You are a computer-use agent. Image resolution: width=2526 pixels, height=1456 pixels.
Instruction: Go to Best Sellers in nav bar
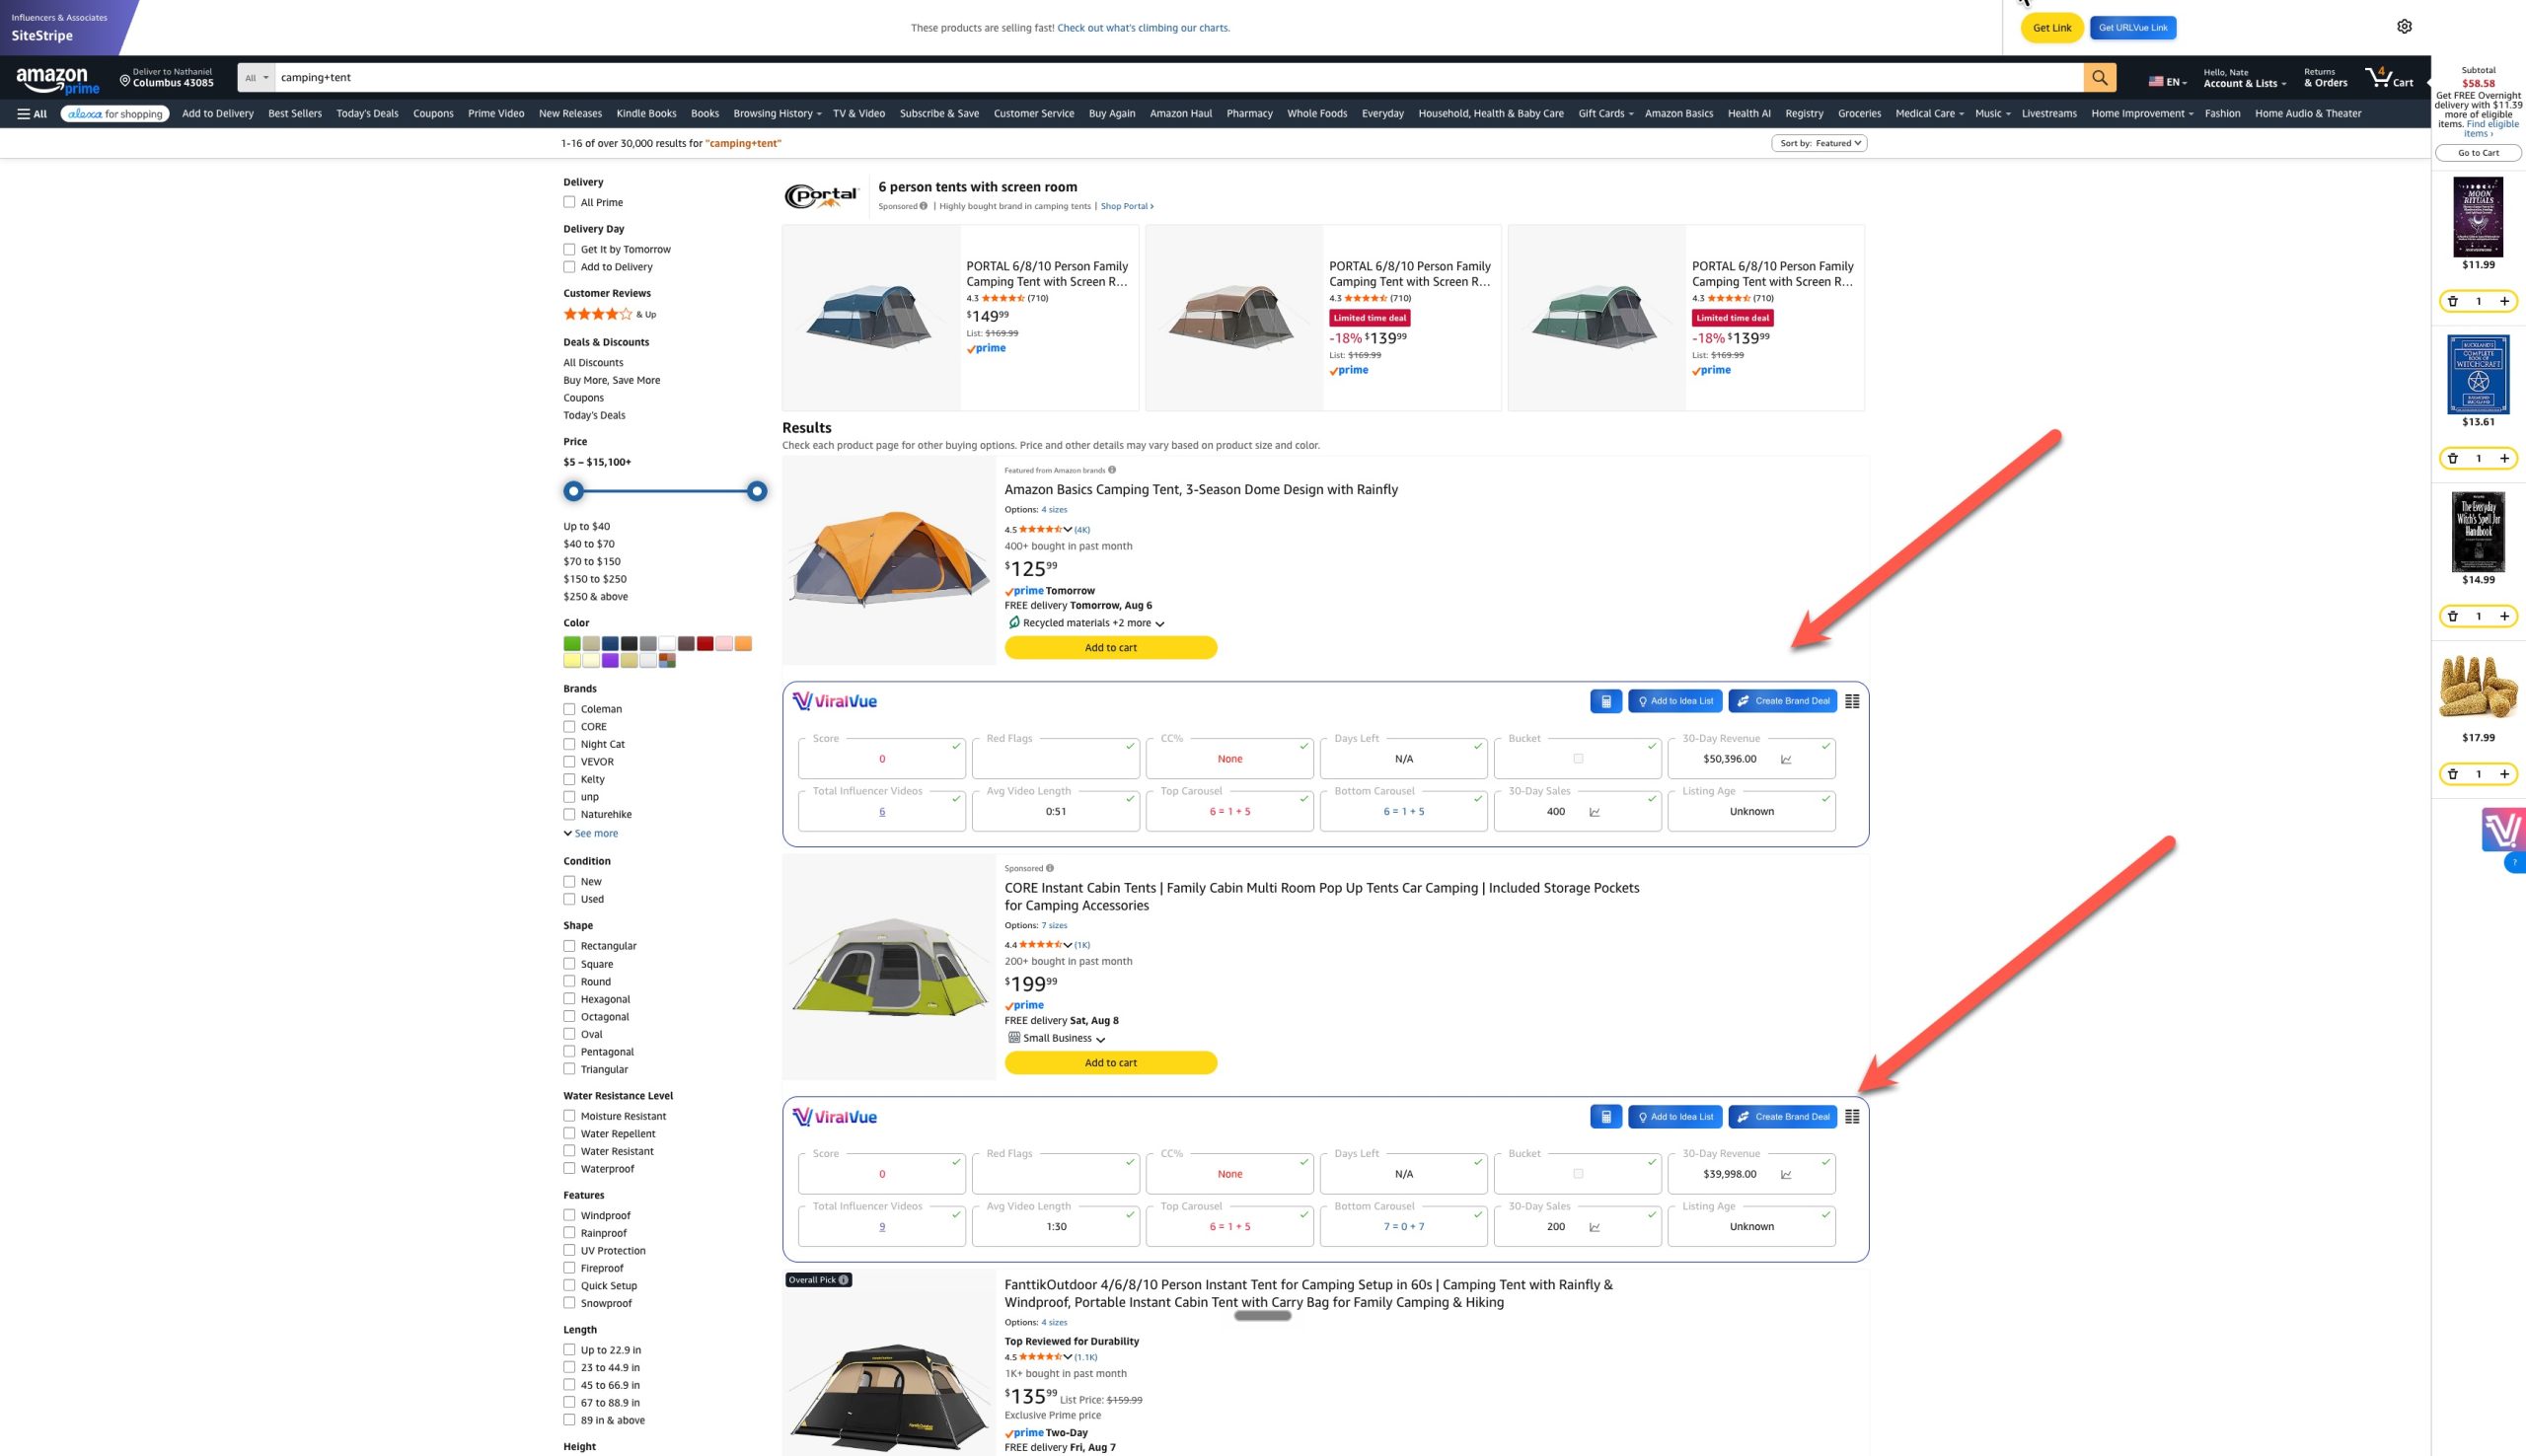(x=295, y=114)
